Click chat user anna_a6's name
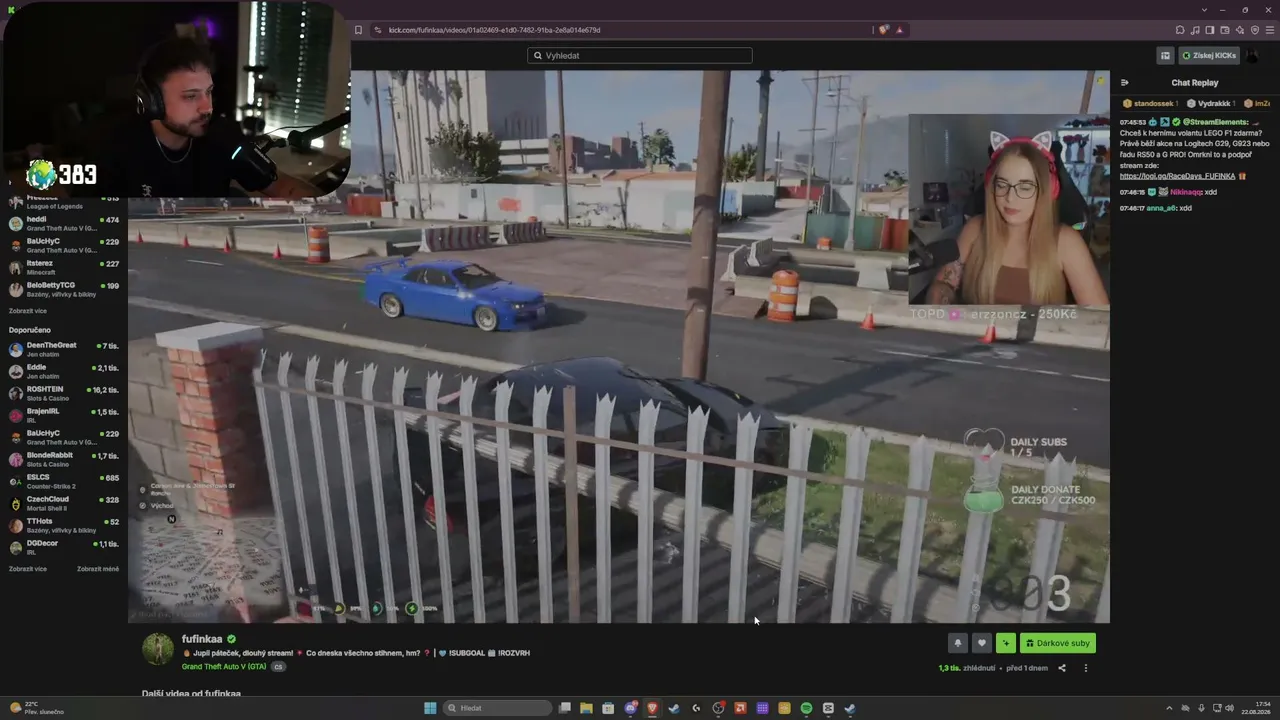Image resolution: width=1280 pixels, height=720 pixels. coord(1162,208)
